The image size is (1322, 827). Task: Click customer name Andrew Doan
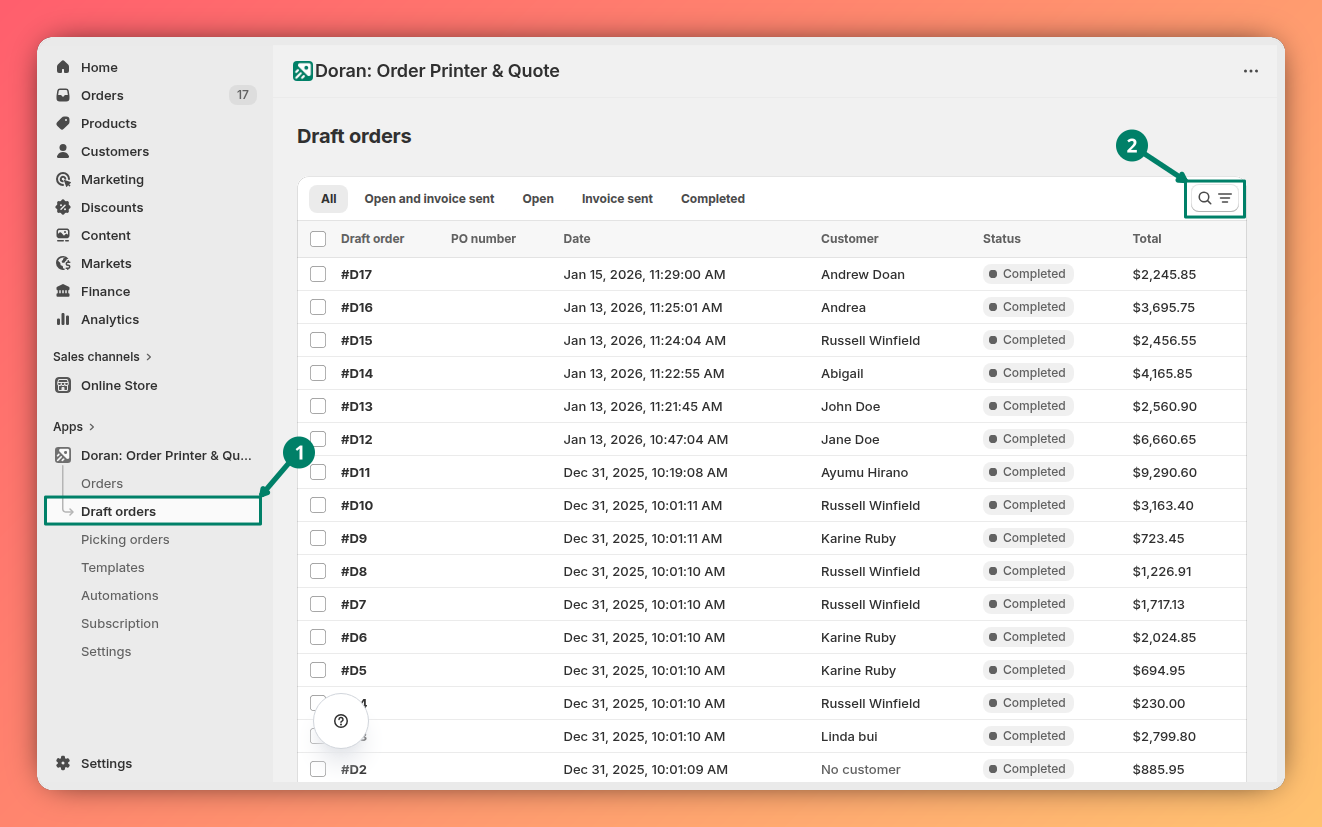coord(863,274)
